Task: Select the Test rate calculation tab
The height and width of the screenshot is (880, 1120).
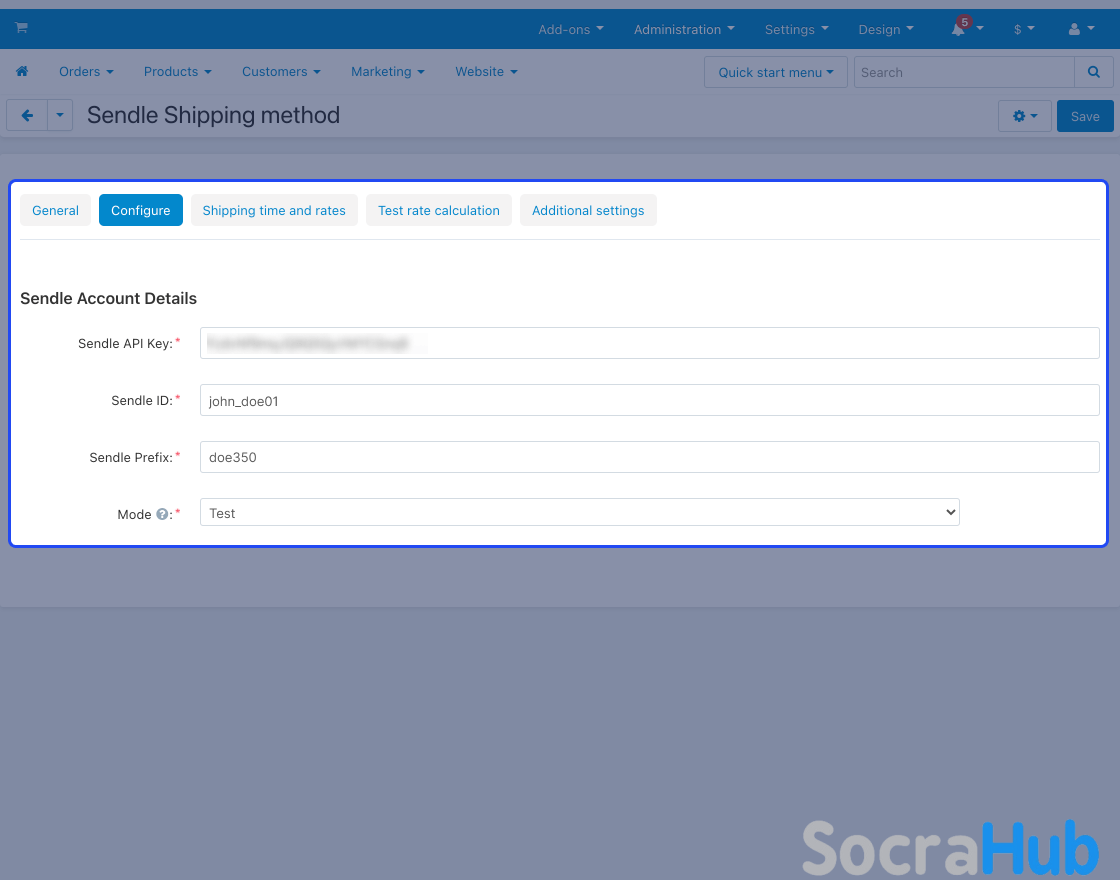Action: click(x=439, y=210)
